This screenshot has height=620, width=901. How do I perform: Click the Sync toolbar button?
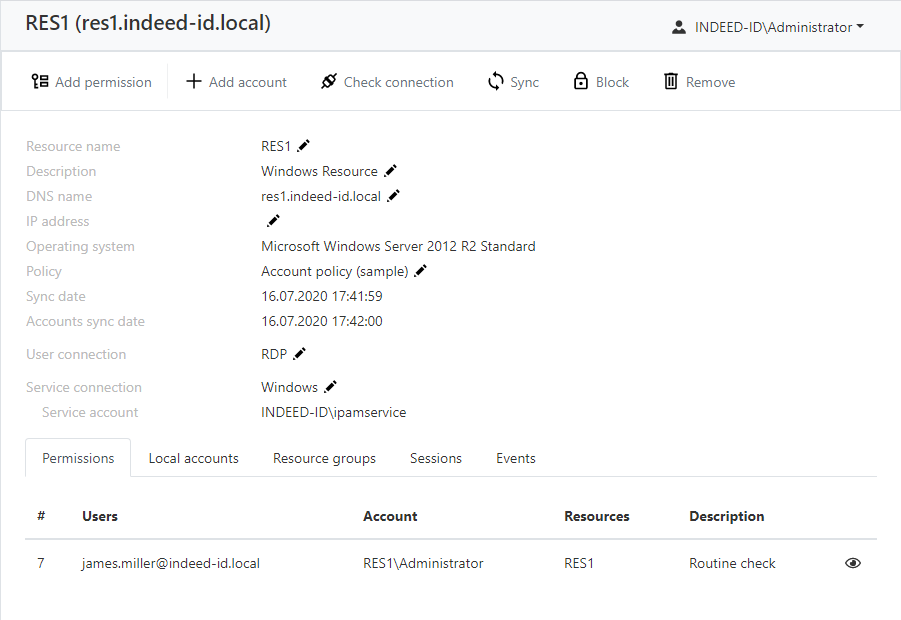[513, 82]
